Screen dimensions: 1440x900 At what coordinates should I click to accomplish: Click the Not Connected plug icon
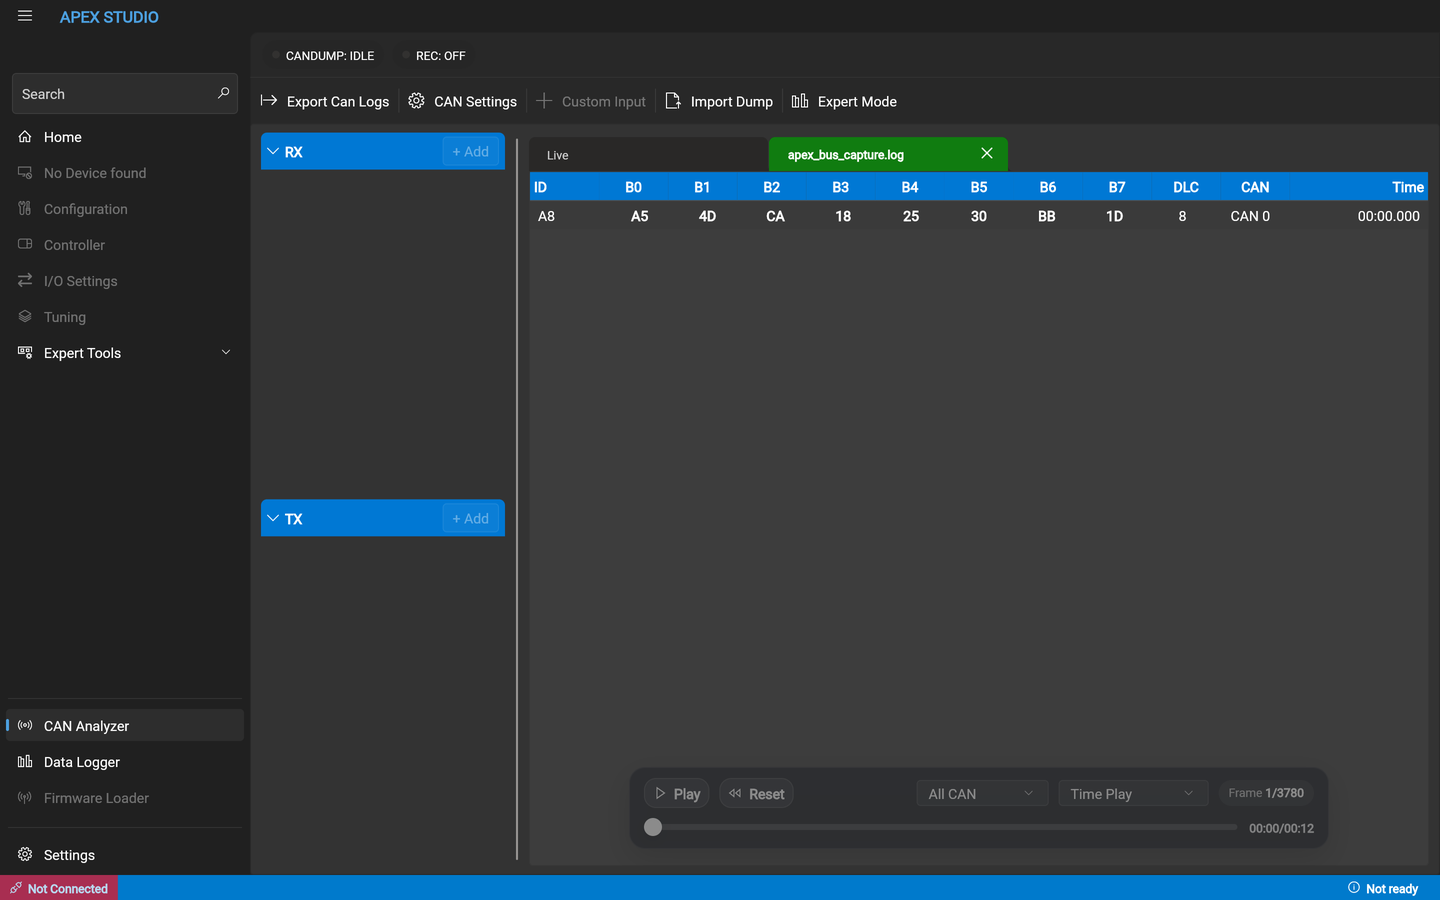[x=16, y=888]
